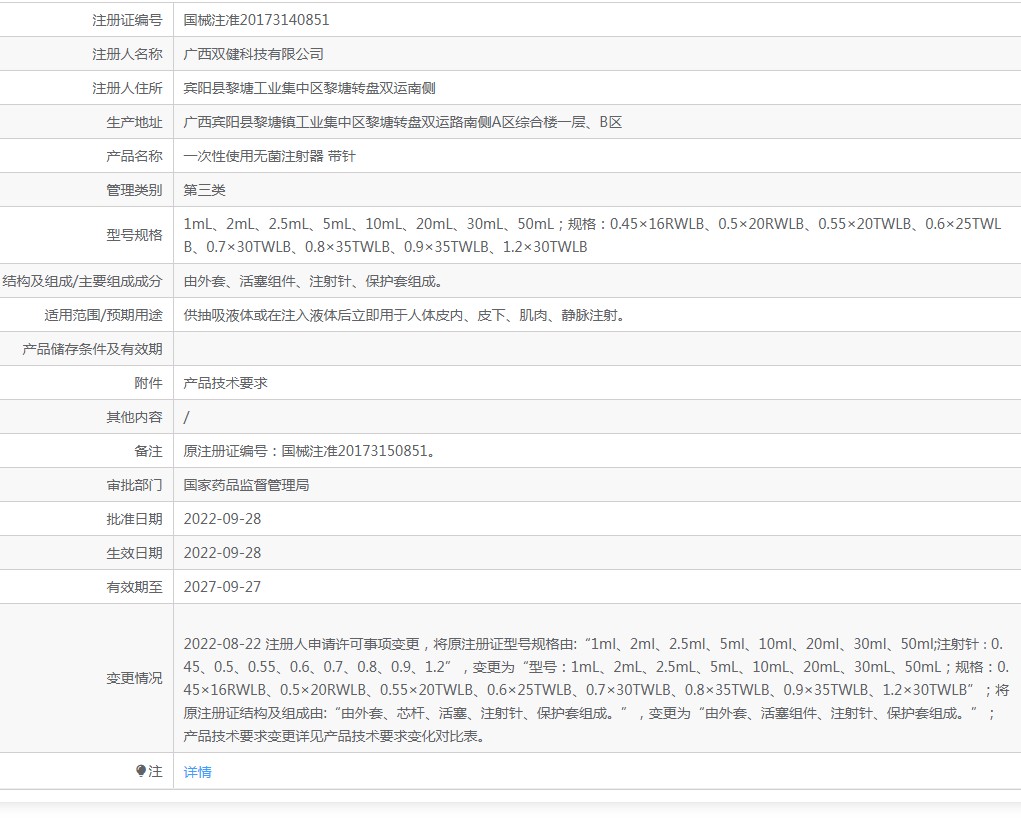This screenshot has width=1021, height=823.
Task: Select the change record paragraph starting with 2022-08-22
Action: tap(596, 690)
